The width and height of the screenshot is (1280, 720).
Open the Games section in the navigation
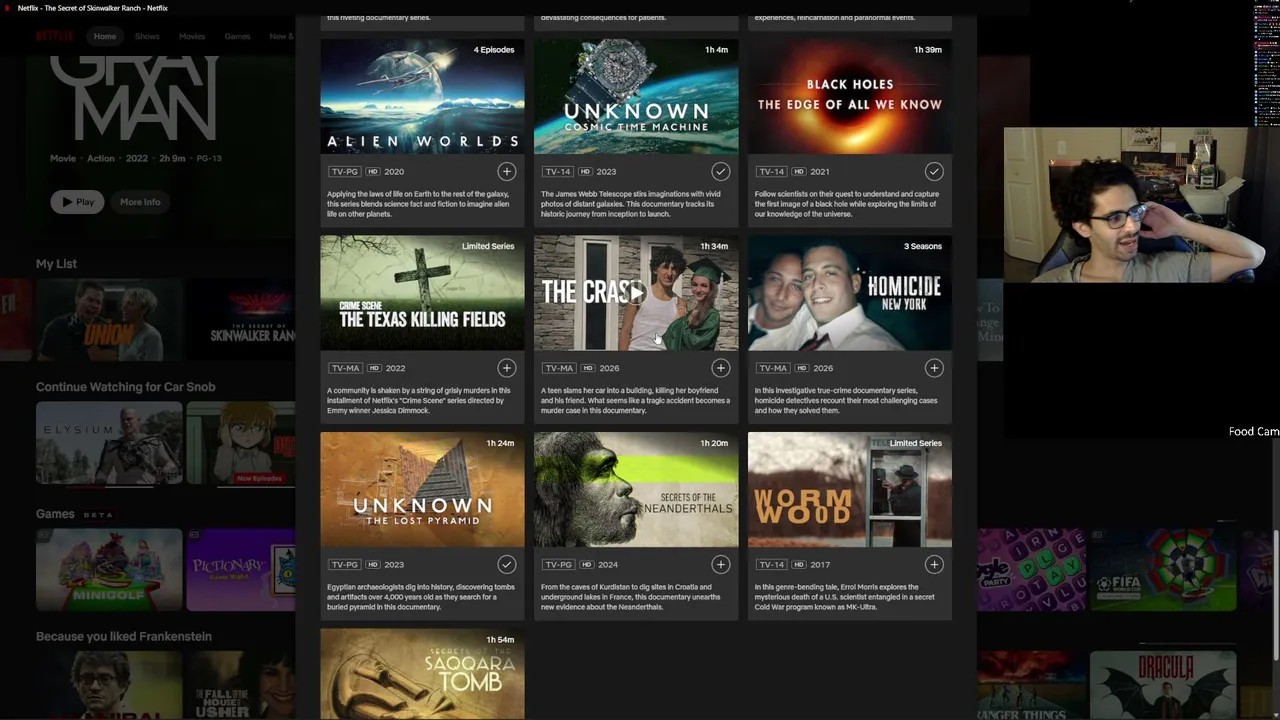237,36
